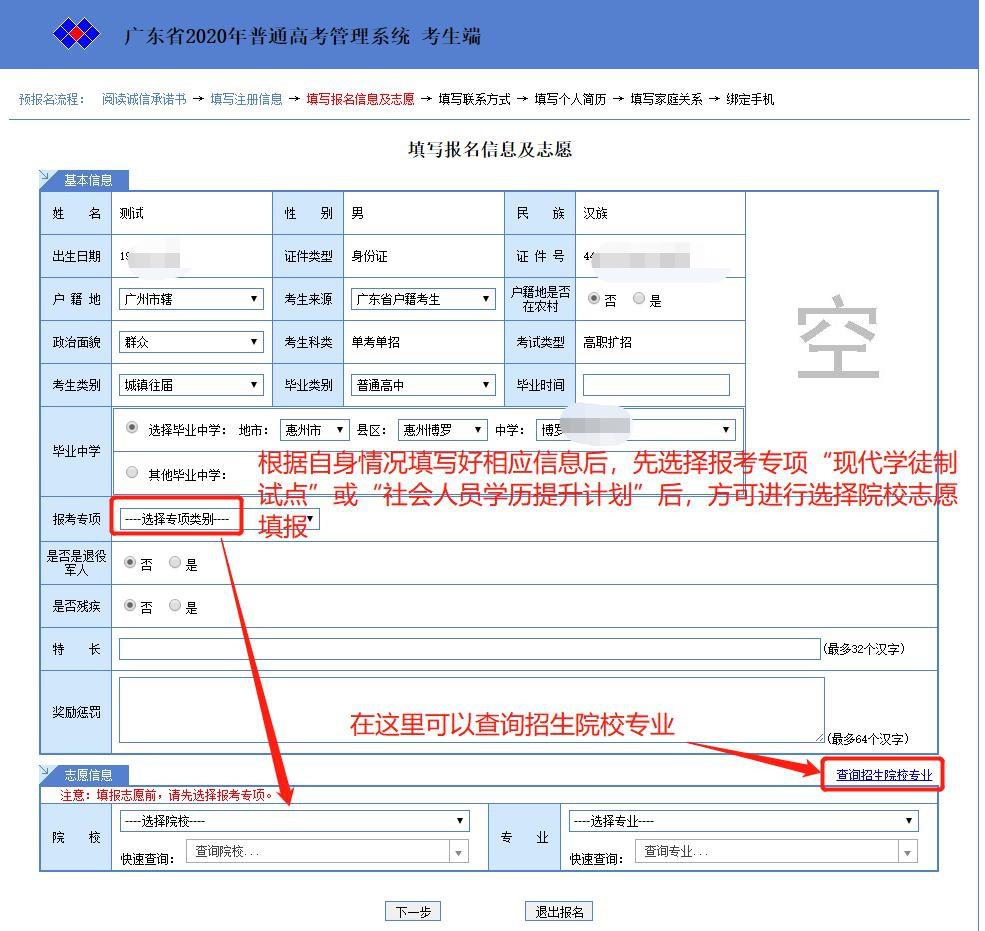Click the 退出报名 button
The width and height of the screenshot is (985, 931).
pos(559,911)
